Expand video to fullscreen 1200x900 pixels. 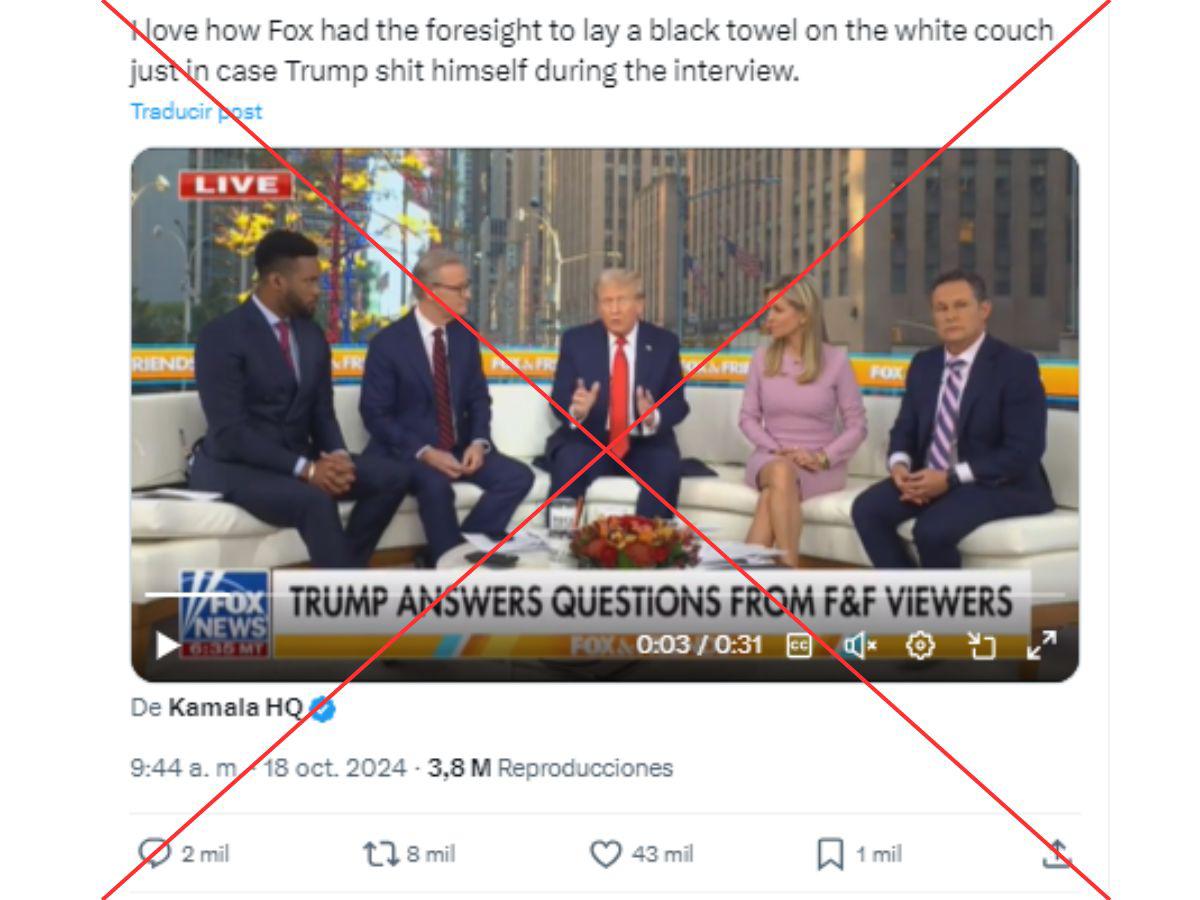[1042, 646]
